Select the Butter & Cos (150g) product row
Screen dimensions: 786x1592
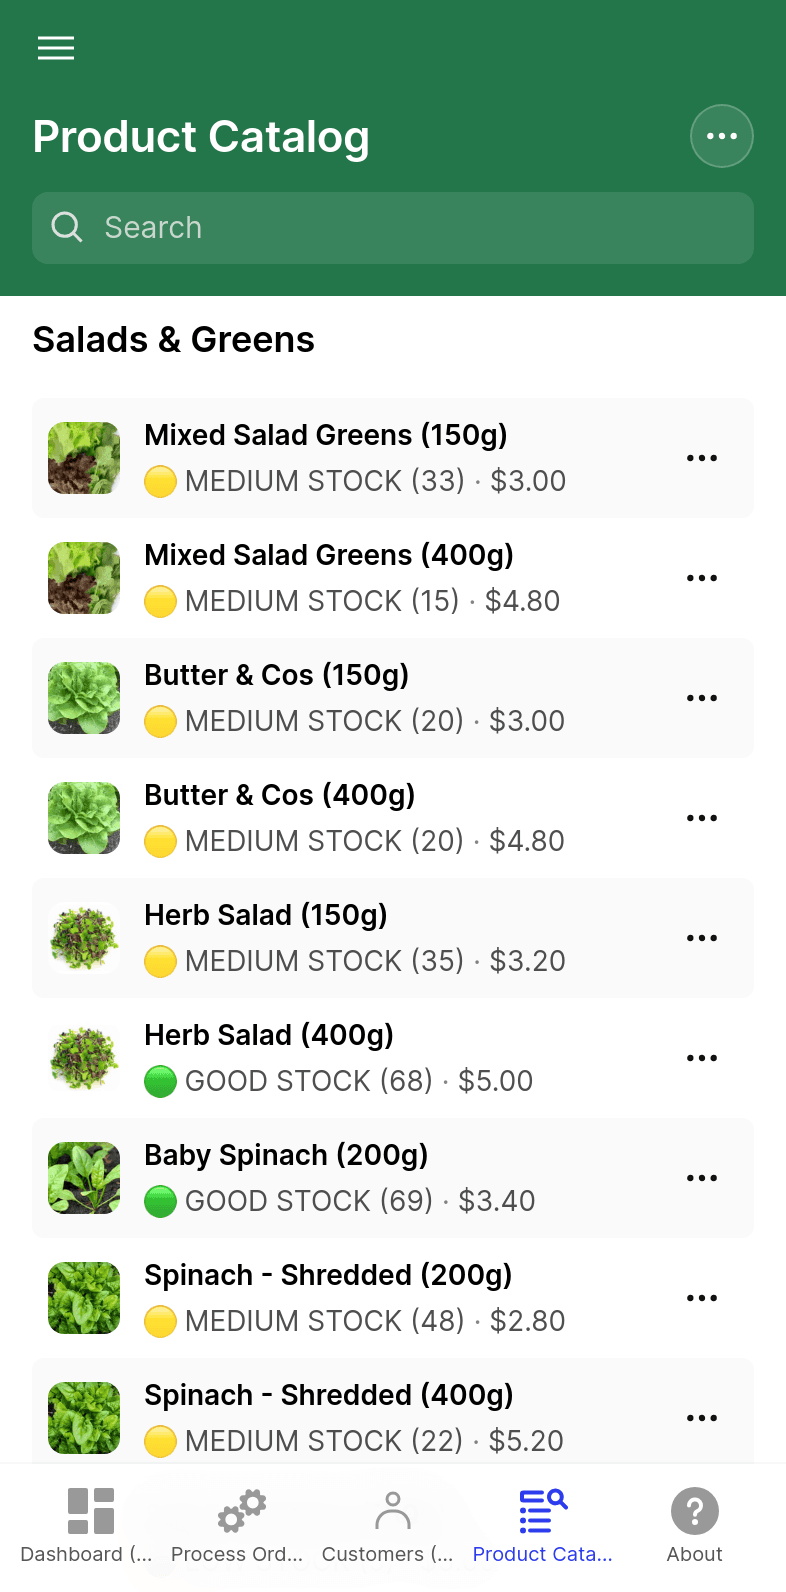[393, 698]
